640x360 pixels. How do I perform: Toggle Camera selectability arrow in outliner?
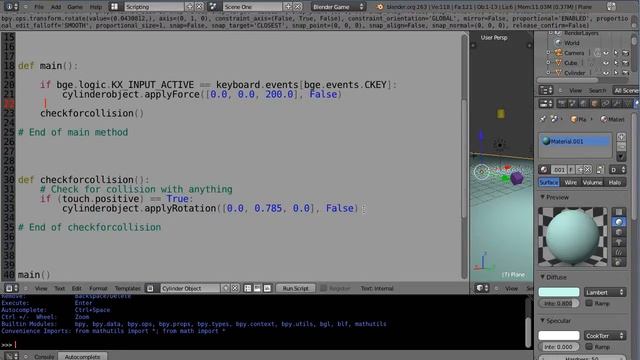(616, 53)
